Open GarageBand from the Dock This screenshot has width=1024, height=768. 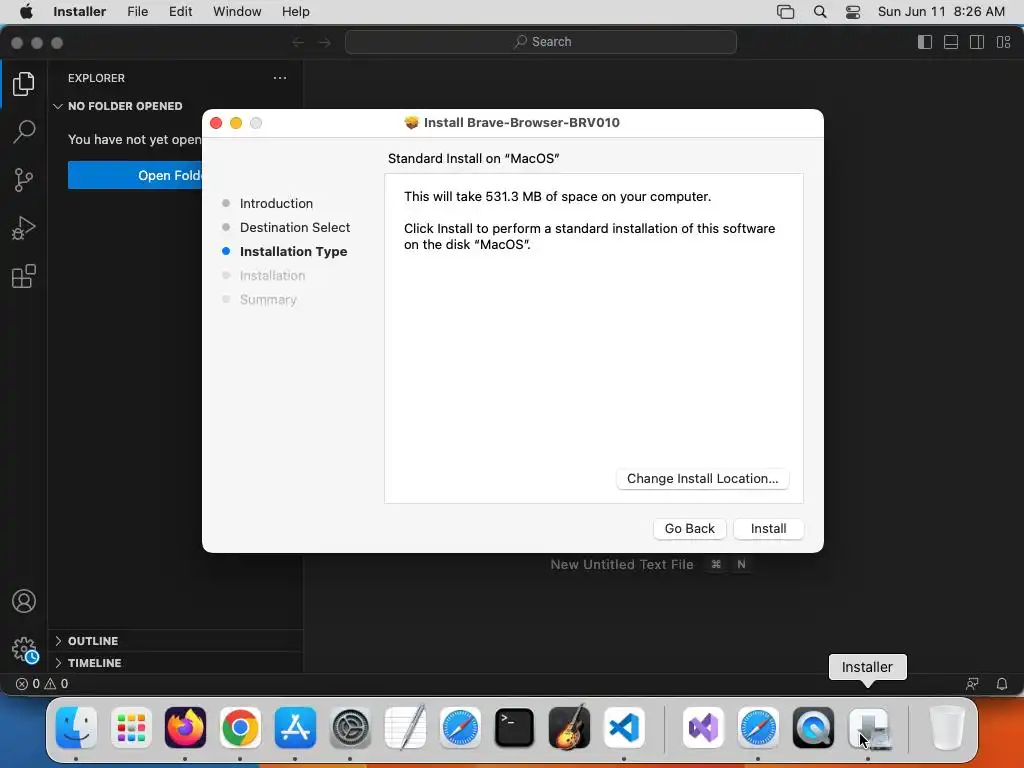pyautogui.click(x=569, y=728)
